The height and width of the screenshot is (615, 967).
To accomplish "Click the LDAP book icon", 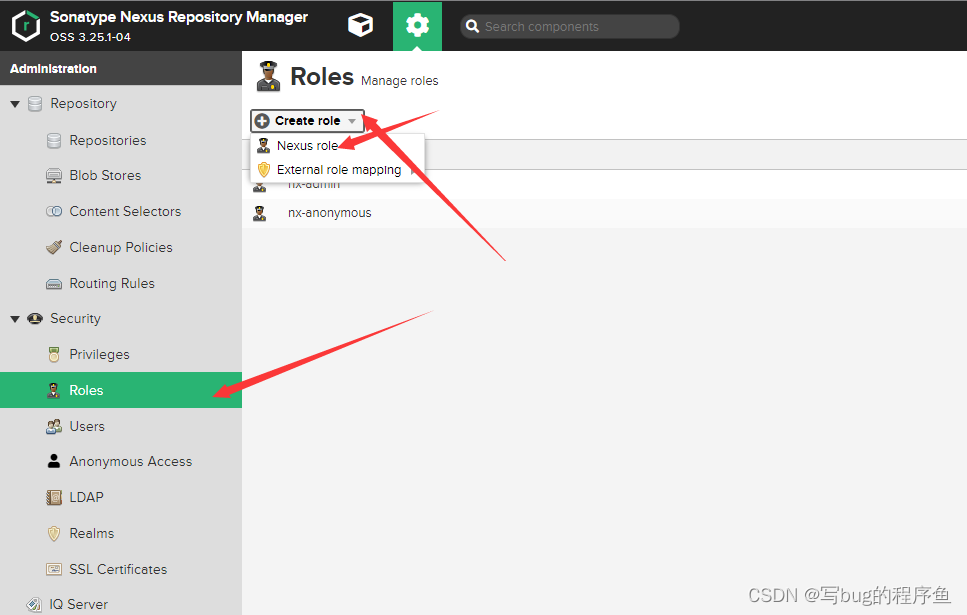I will coord(54,497).
